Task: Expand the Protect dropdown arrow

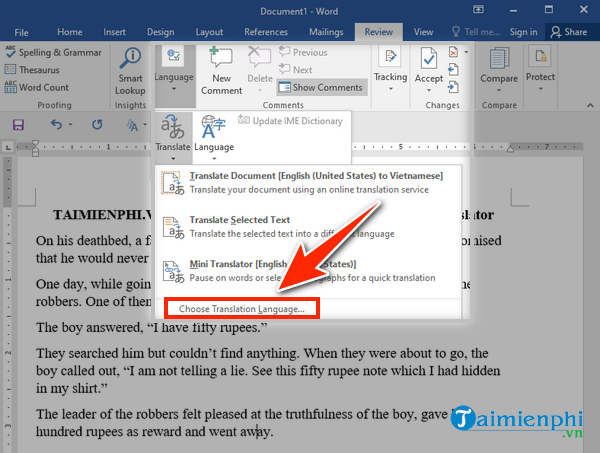Action: click(x=541, y=89)
